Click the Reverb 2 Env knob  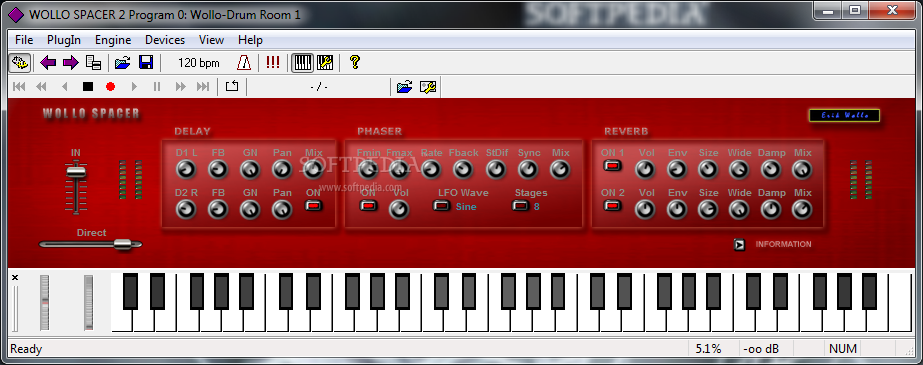[x=677, y=210]
